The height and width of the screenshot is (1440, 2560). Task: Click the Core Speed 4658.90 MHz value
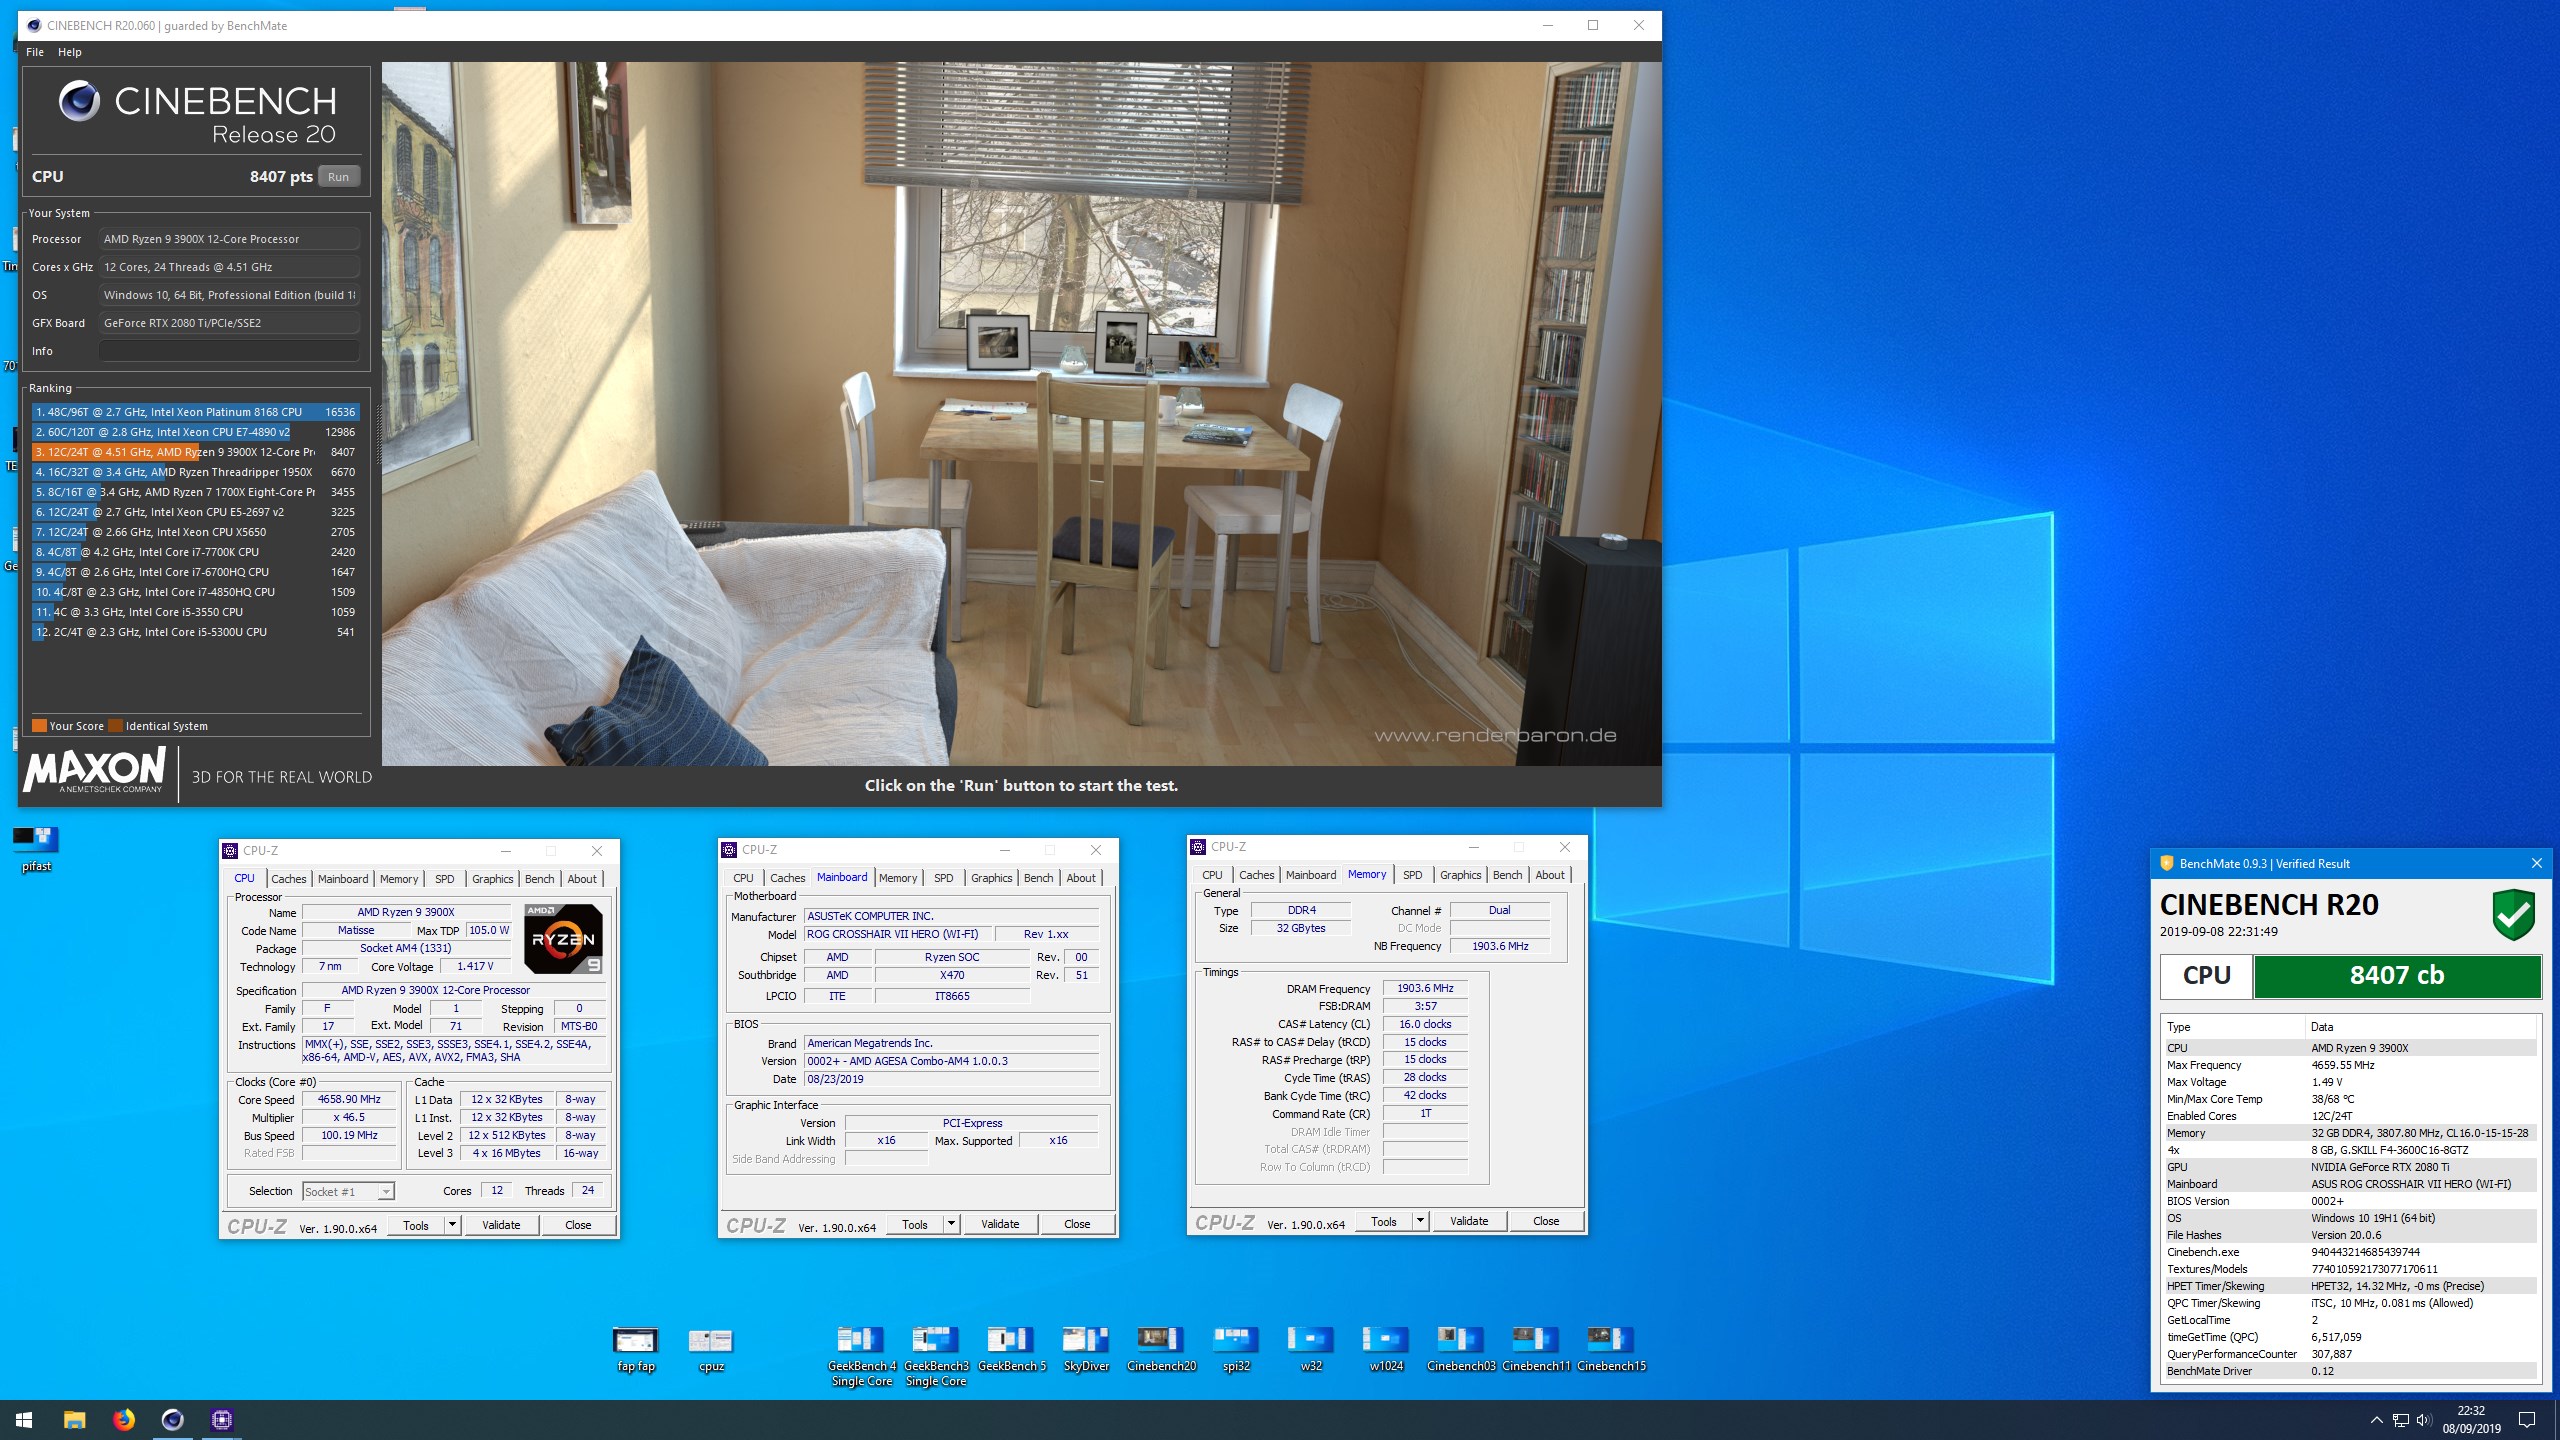pos(349,1099)
